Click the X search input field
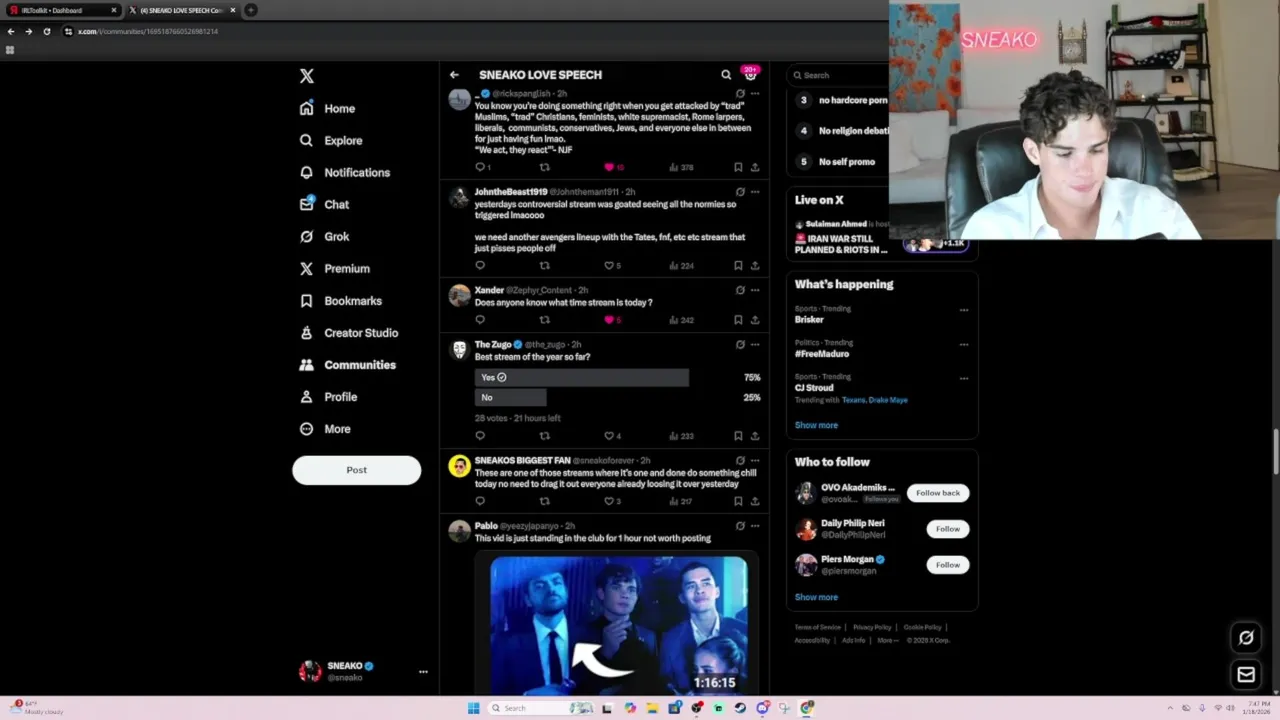The width and height of the screenshot is (1280, 720). click(837, 75)
